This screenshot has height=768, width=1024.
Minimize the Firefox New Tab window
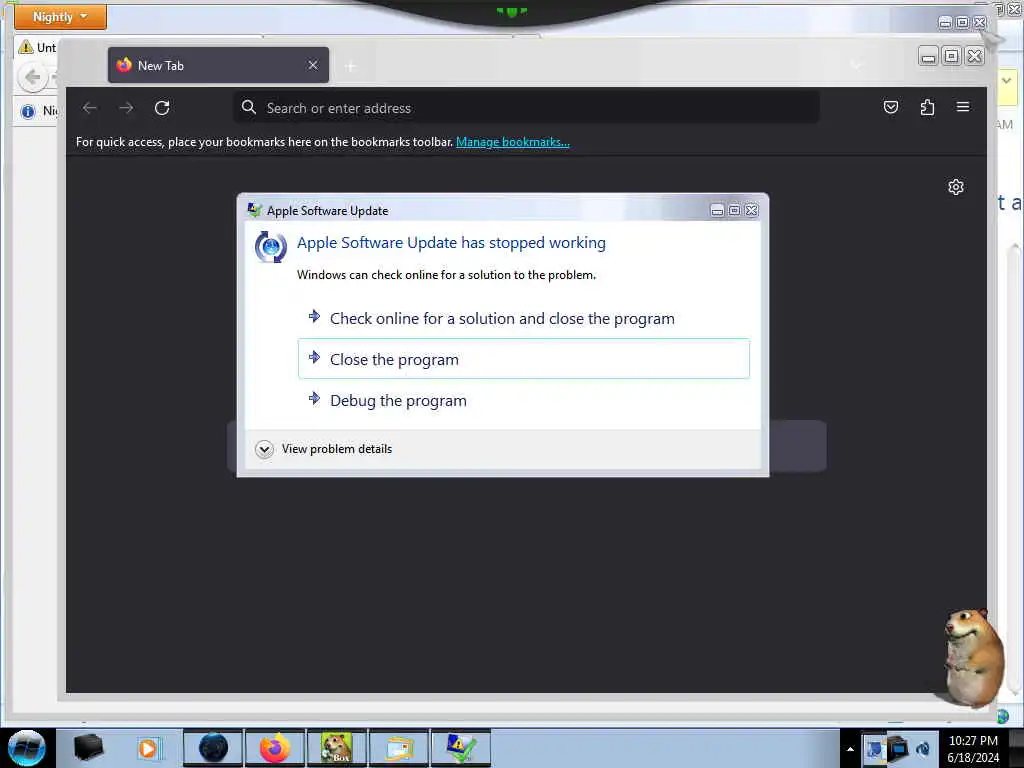click(x=928, y=56)
